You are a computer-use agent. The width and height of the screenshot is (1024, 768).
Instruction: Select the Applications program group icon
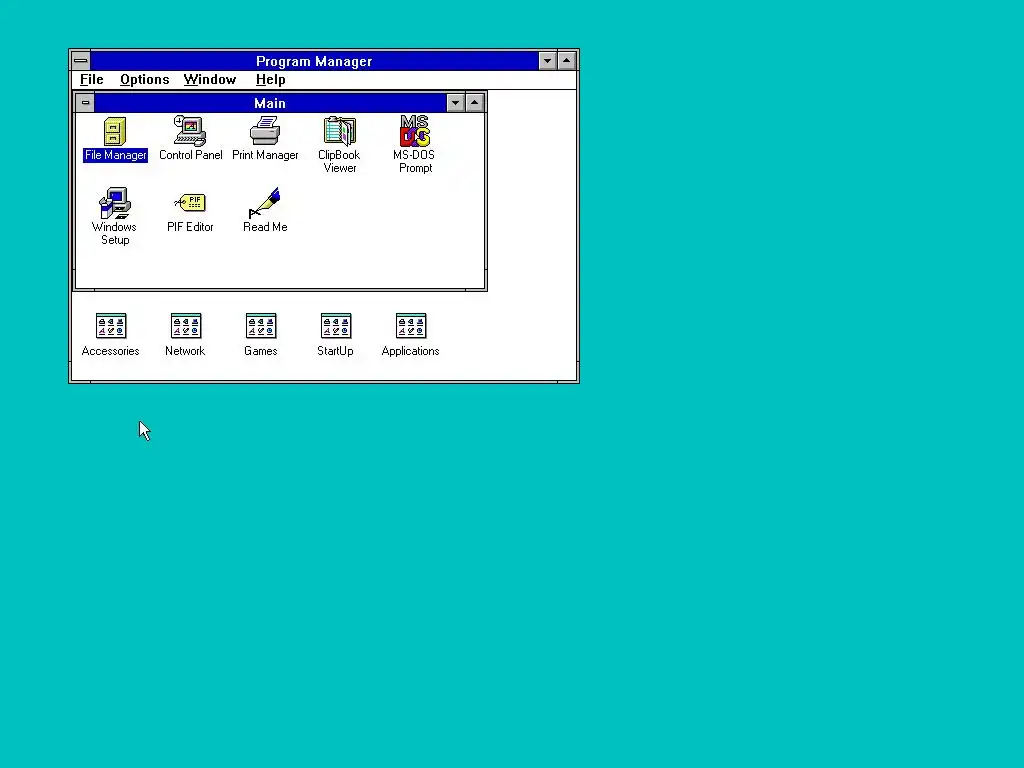pos(411,326)
